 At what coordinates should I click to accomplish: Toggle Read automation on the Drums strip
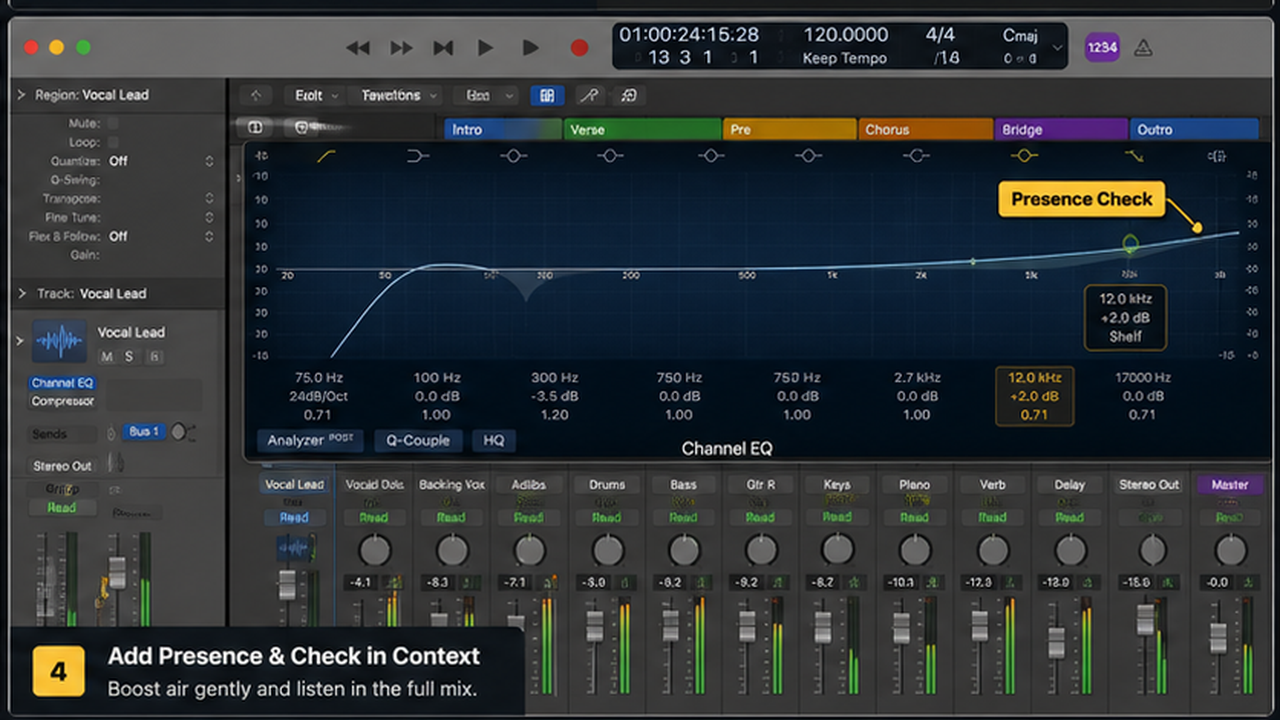(x=606, y=517)
